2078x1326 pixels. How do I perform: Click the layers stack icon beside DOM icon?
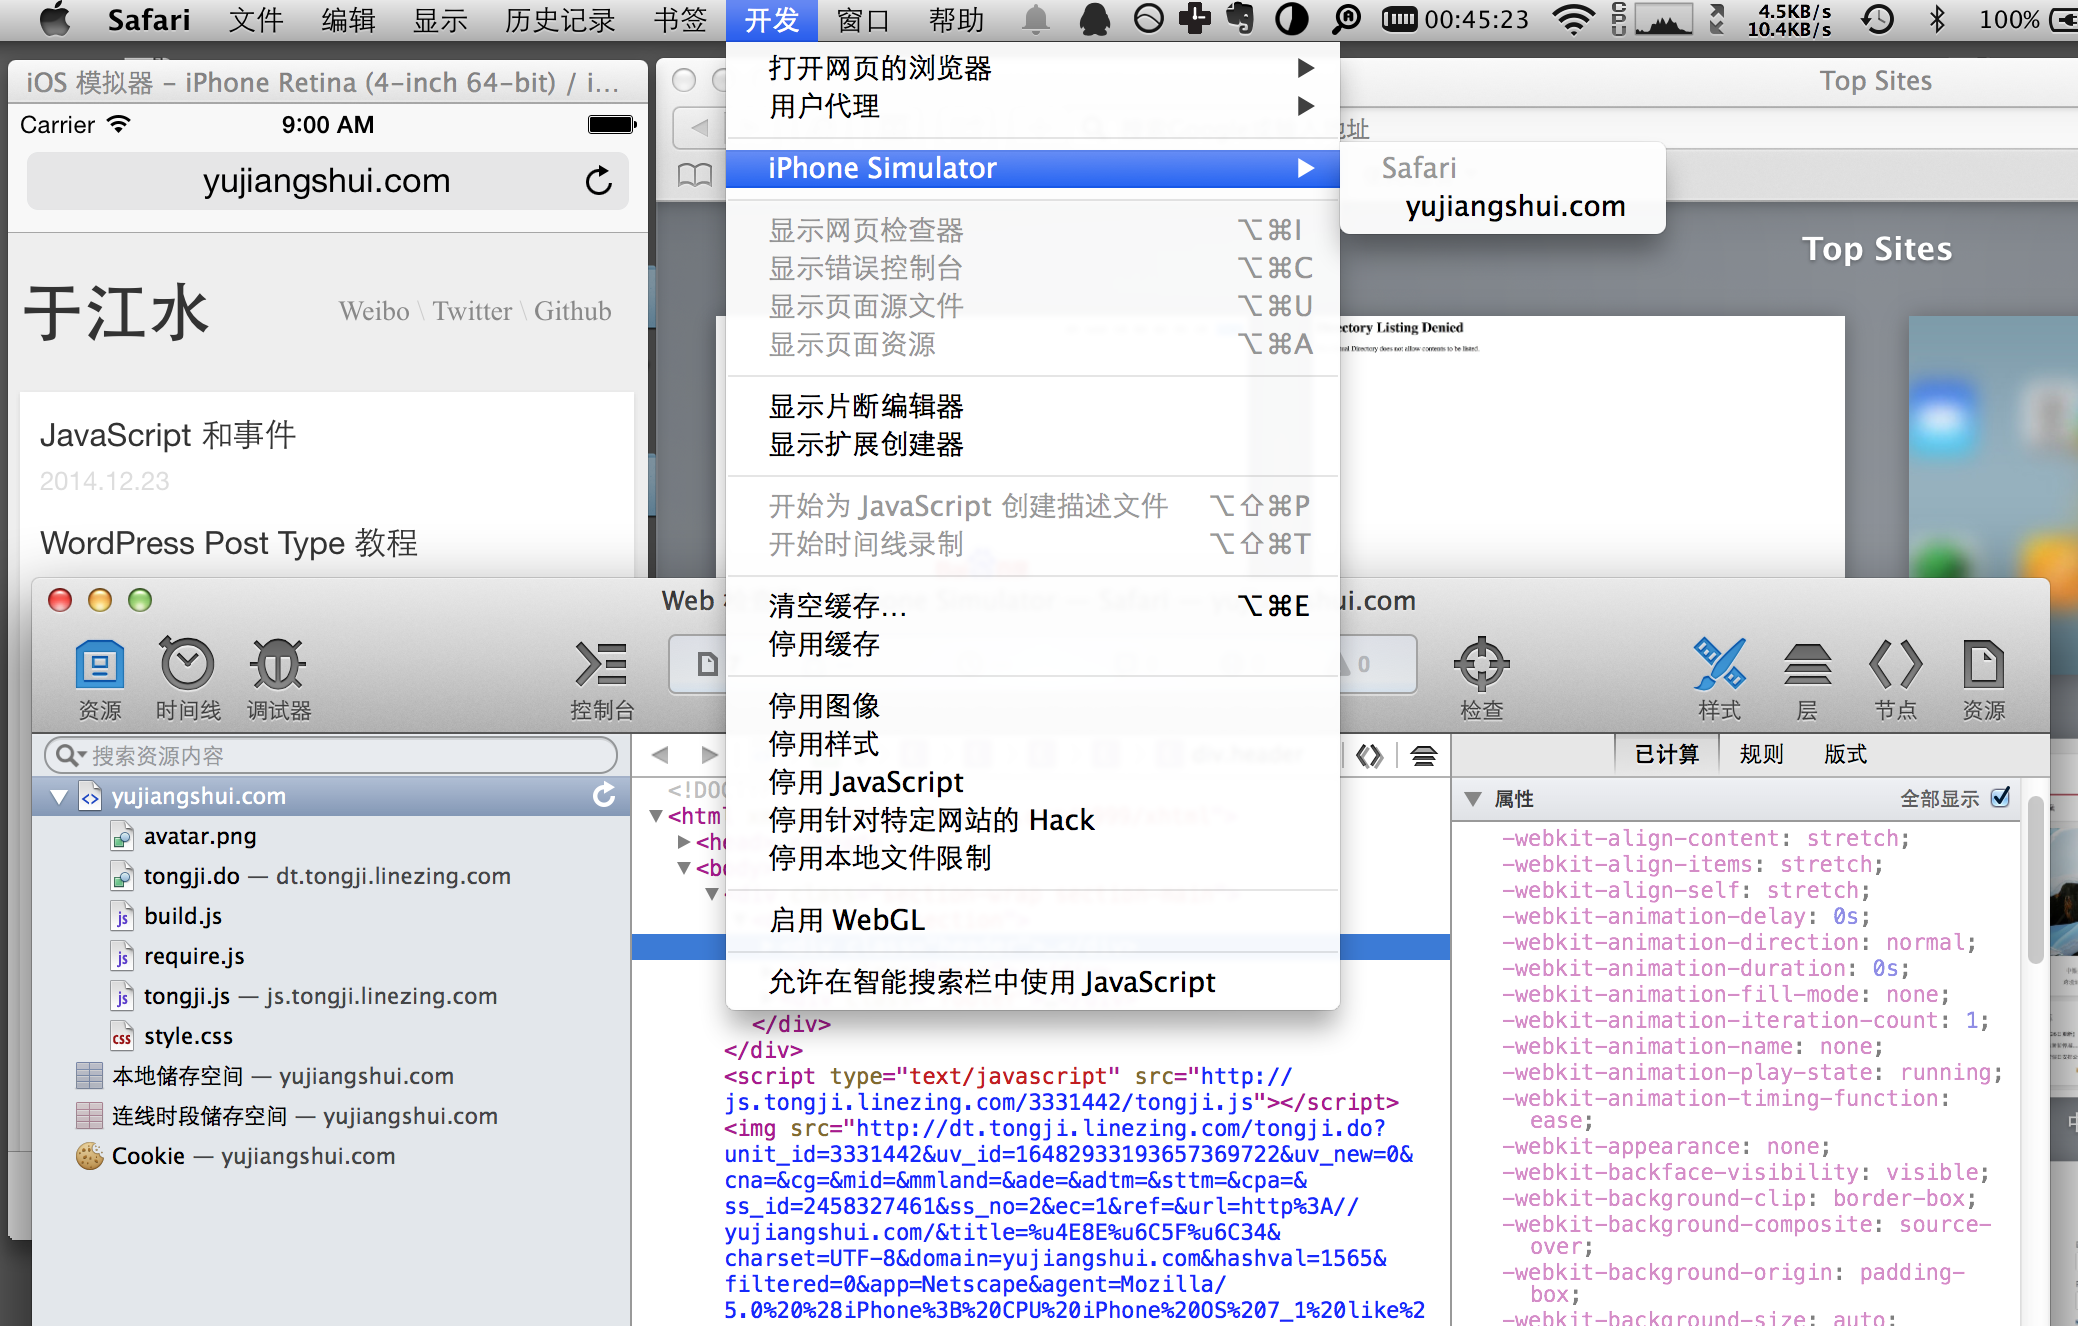tap(1424, 756)
